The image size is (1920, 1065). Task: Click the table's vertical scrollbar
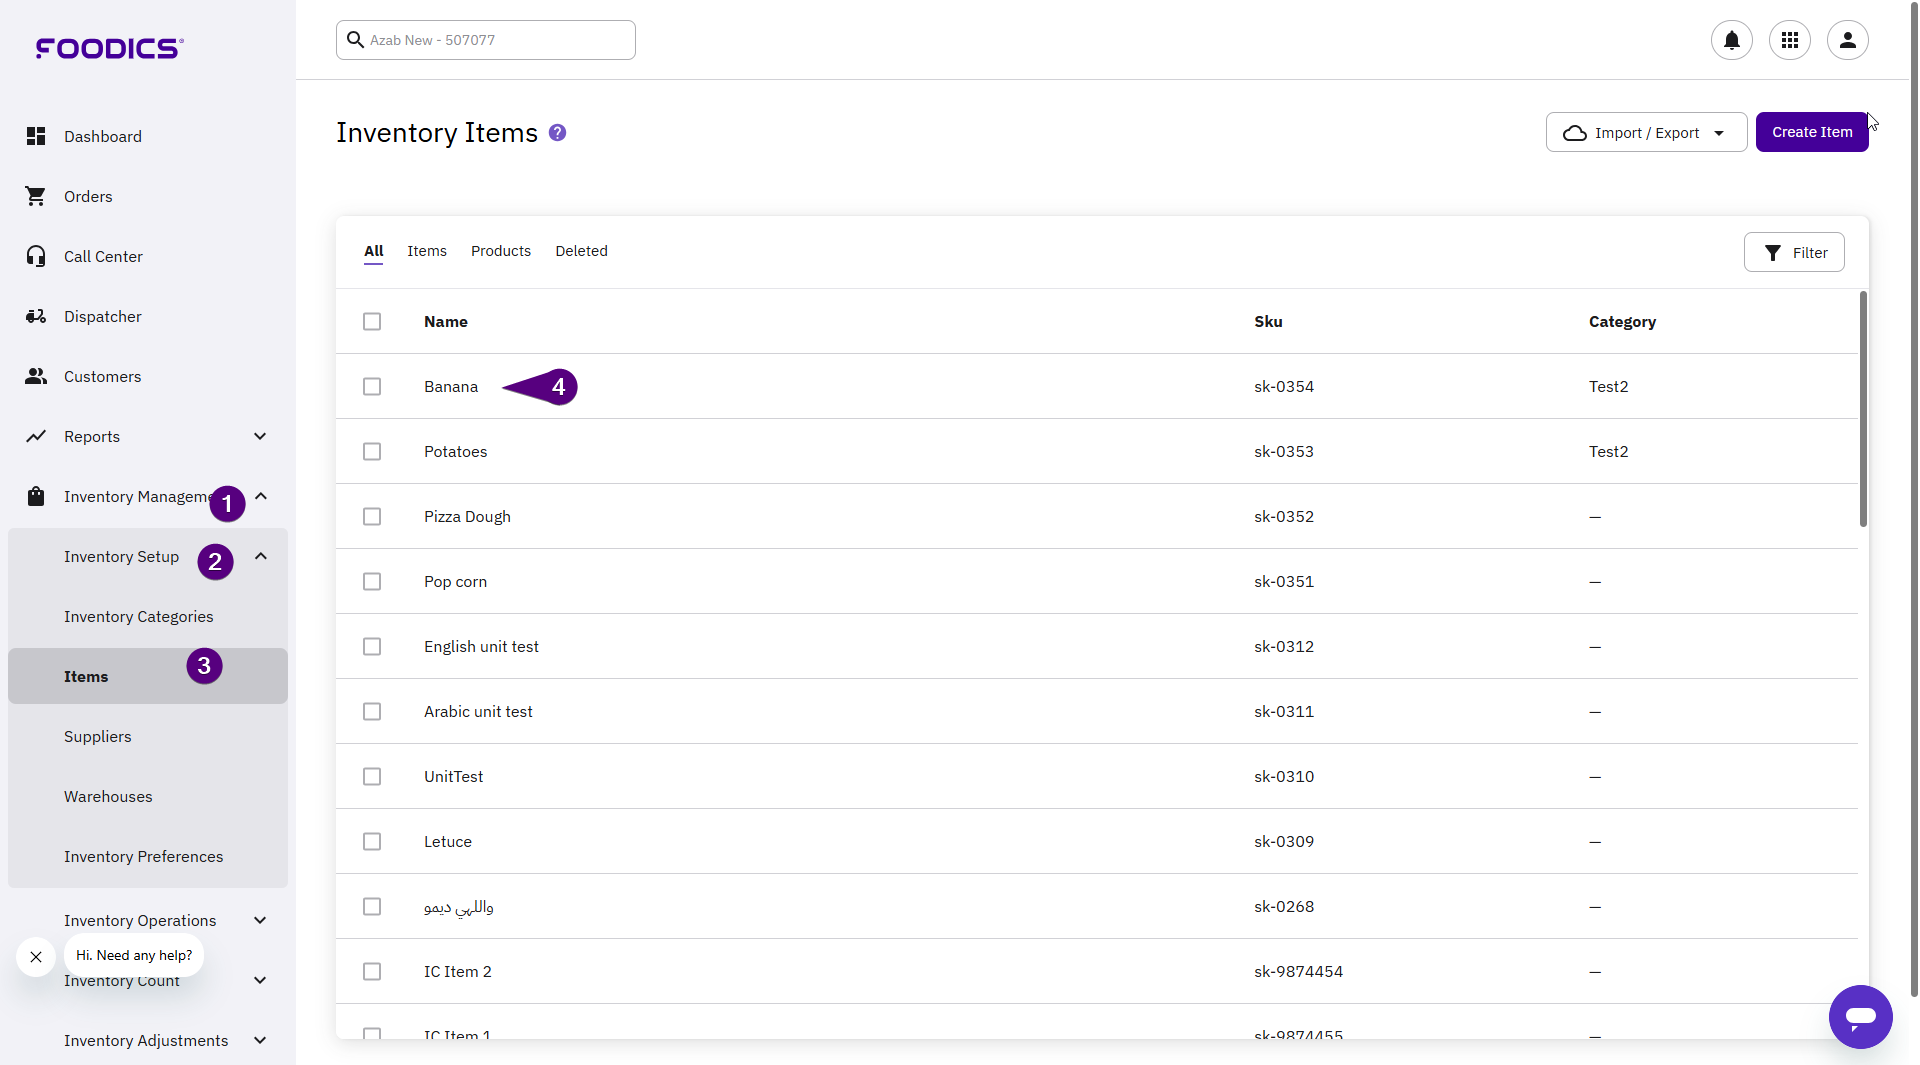click(x=1863, y=410)
